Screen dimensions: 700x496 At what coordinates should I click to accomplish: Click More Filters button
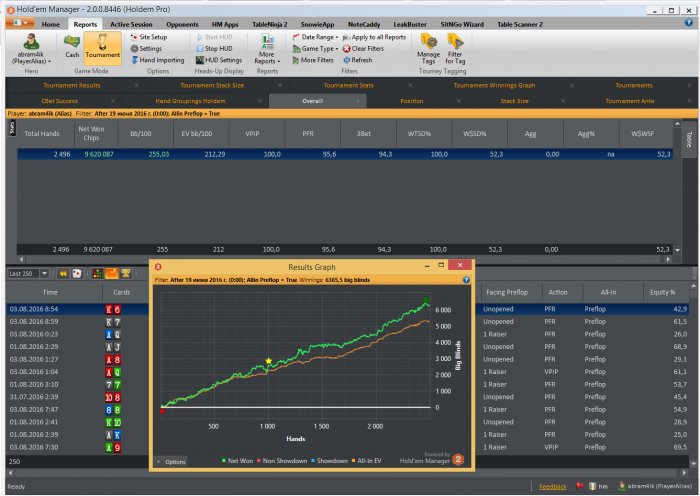[313, 60]
